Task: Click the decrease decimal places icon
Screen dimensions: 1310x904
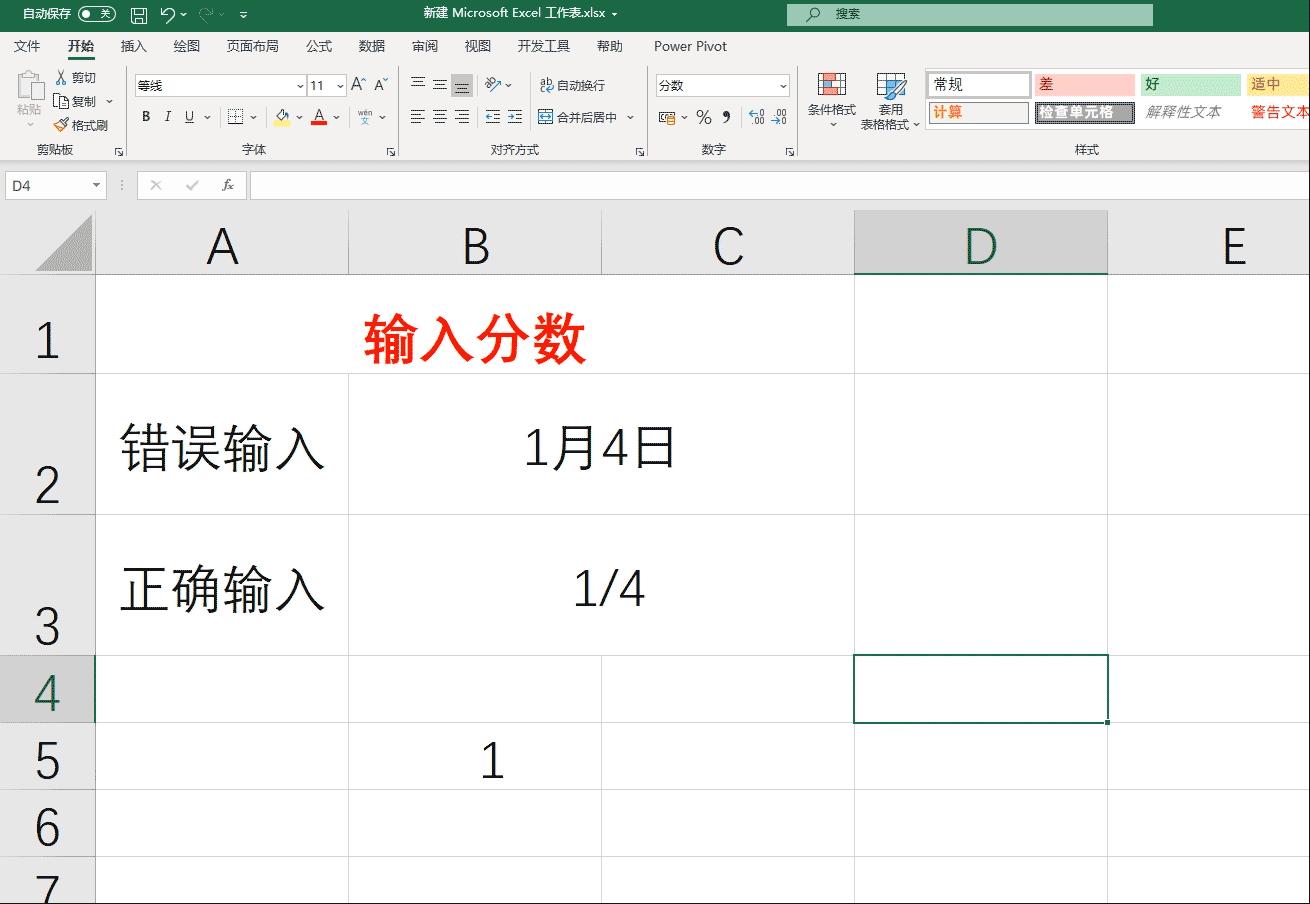Action: (x=781, y=117)
